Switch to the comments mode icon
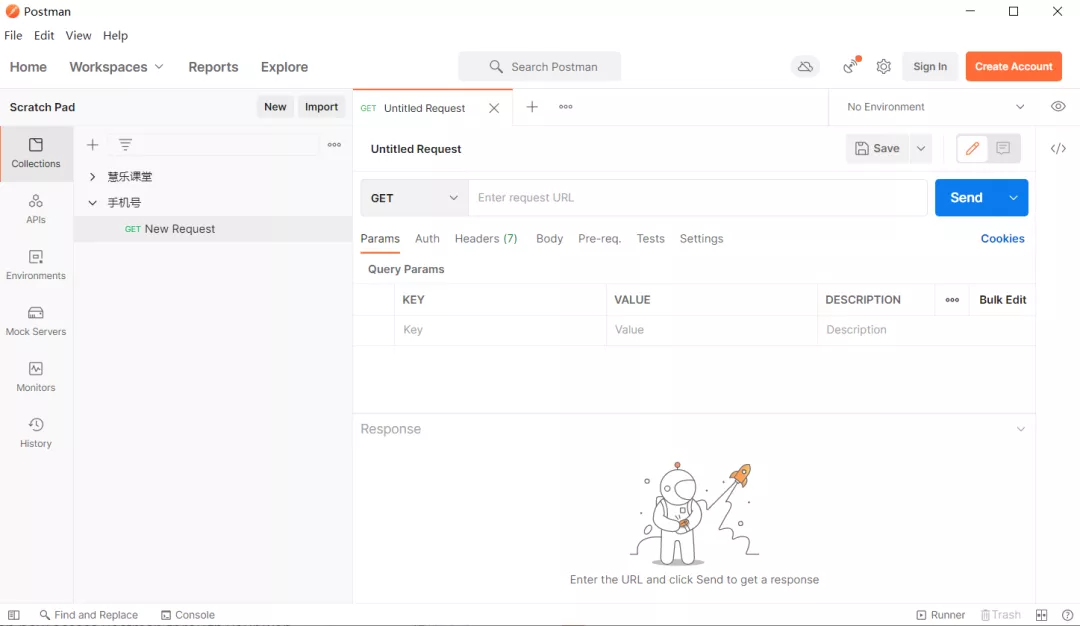 (x=1003, y=149)
